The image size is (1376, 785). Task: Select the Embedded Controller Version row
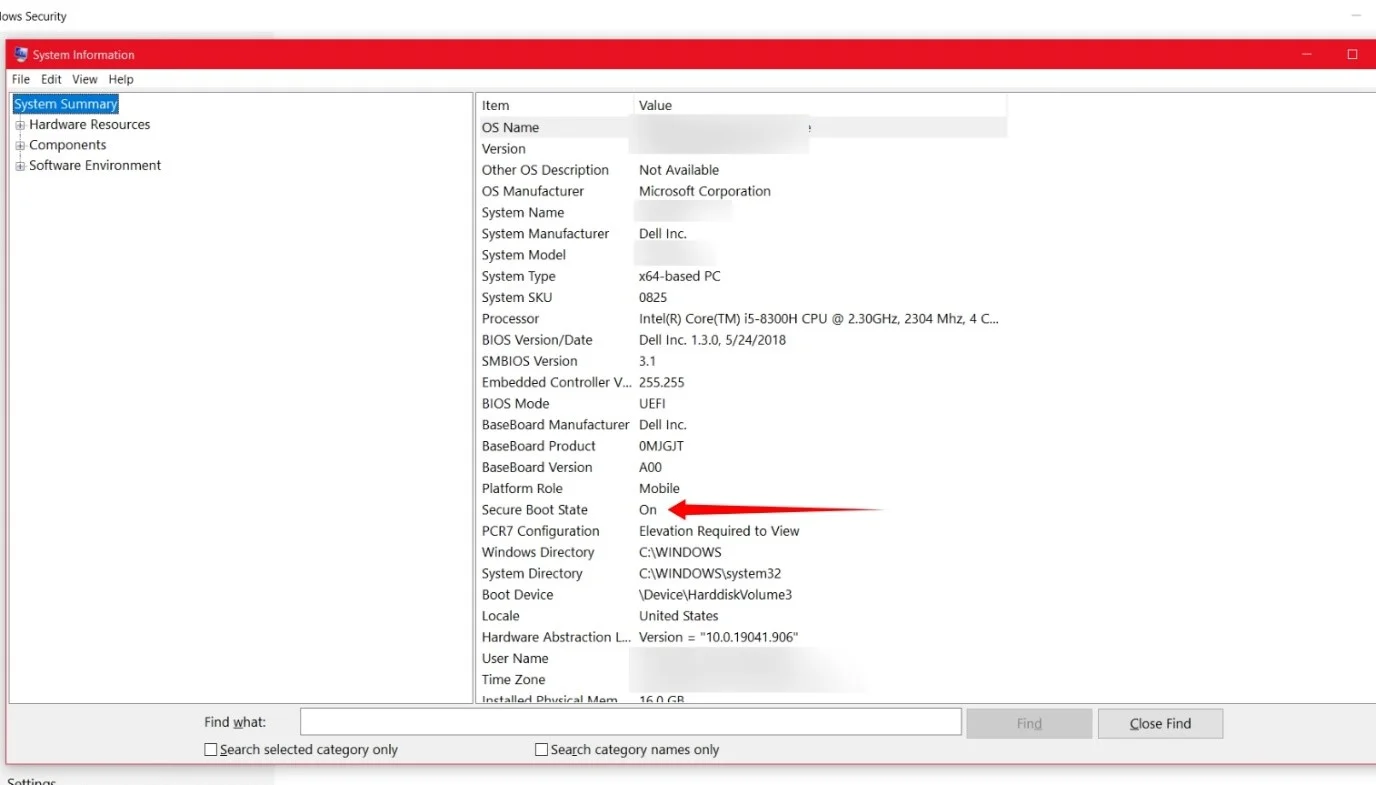coord(742,382)
